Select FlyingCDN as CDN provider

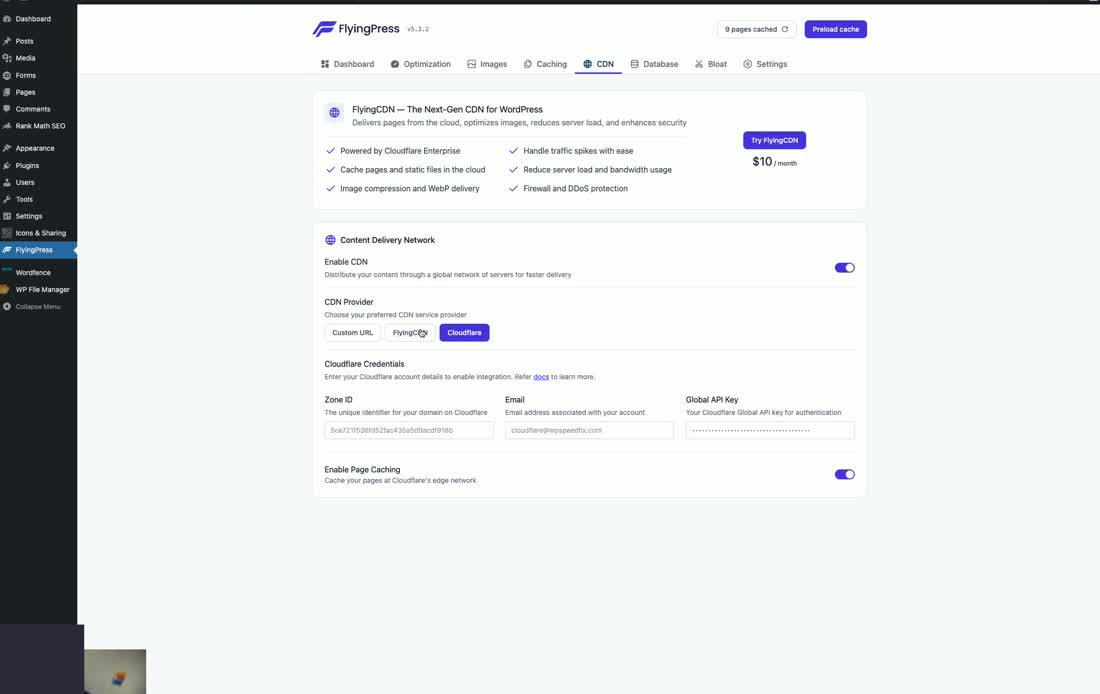410,333
